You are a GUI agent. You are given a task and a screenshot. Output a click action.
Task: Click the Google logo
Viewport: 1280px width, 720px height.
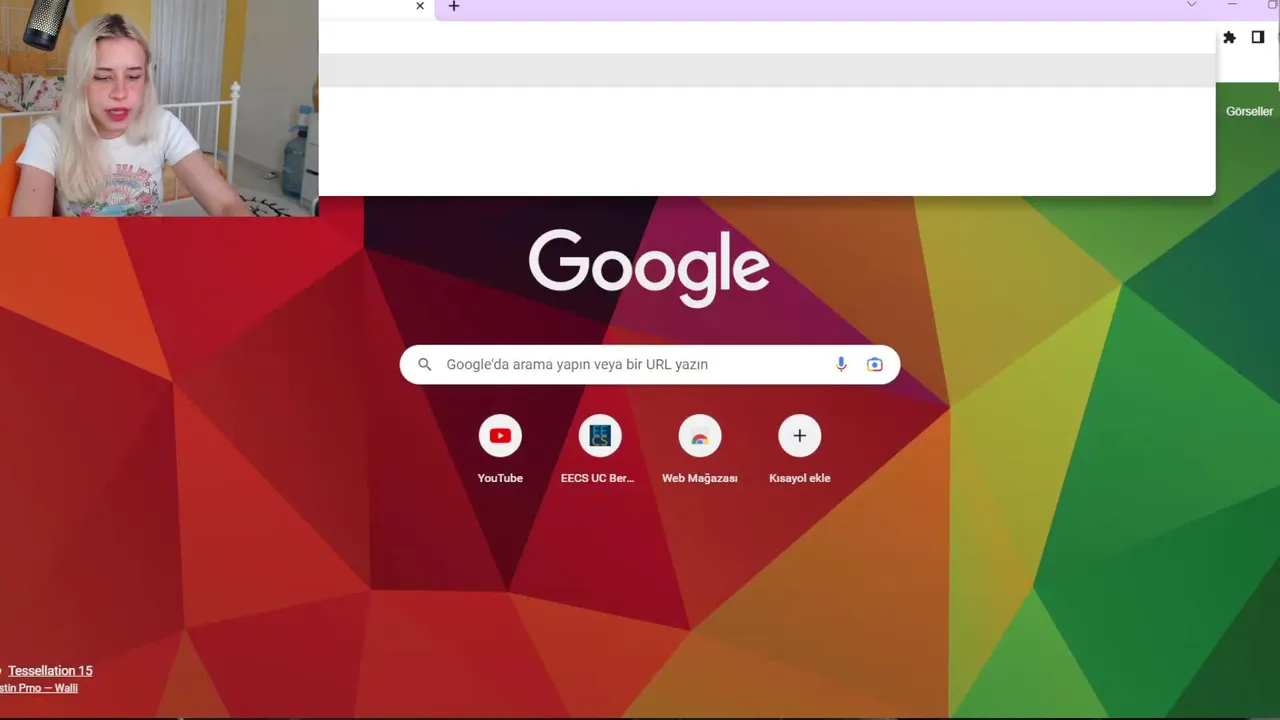tap(649, 268)
